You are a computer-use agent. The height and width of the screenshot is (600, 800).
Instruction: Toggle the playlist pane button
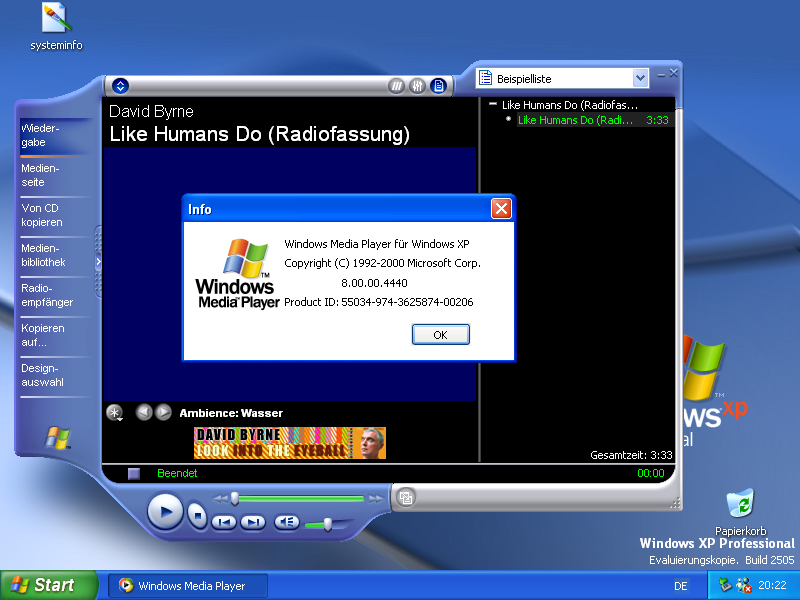click(x=438, y=86)
